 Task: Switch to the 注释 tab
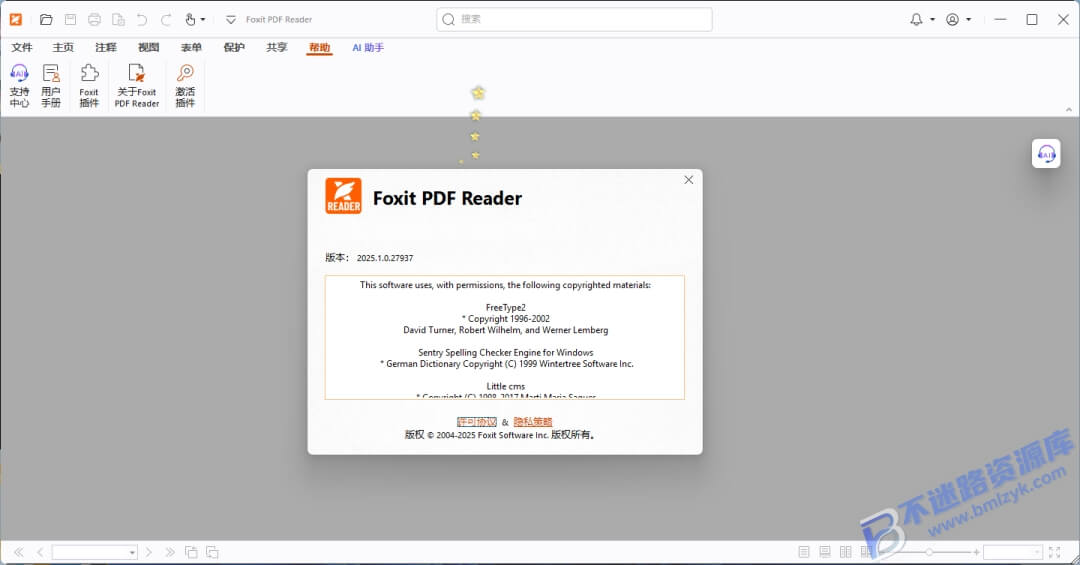coord(105,47)
